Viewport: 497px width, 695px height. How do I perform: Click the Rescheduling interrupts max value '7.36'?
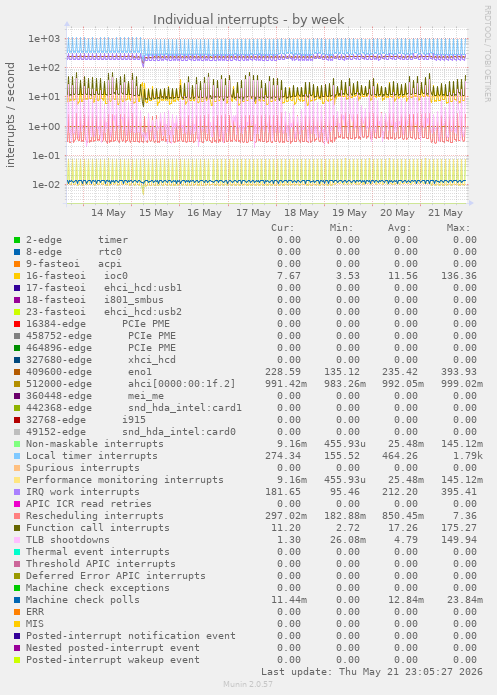pyautogui.click(x=465, y=516)
